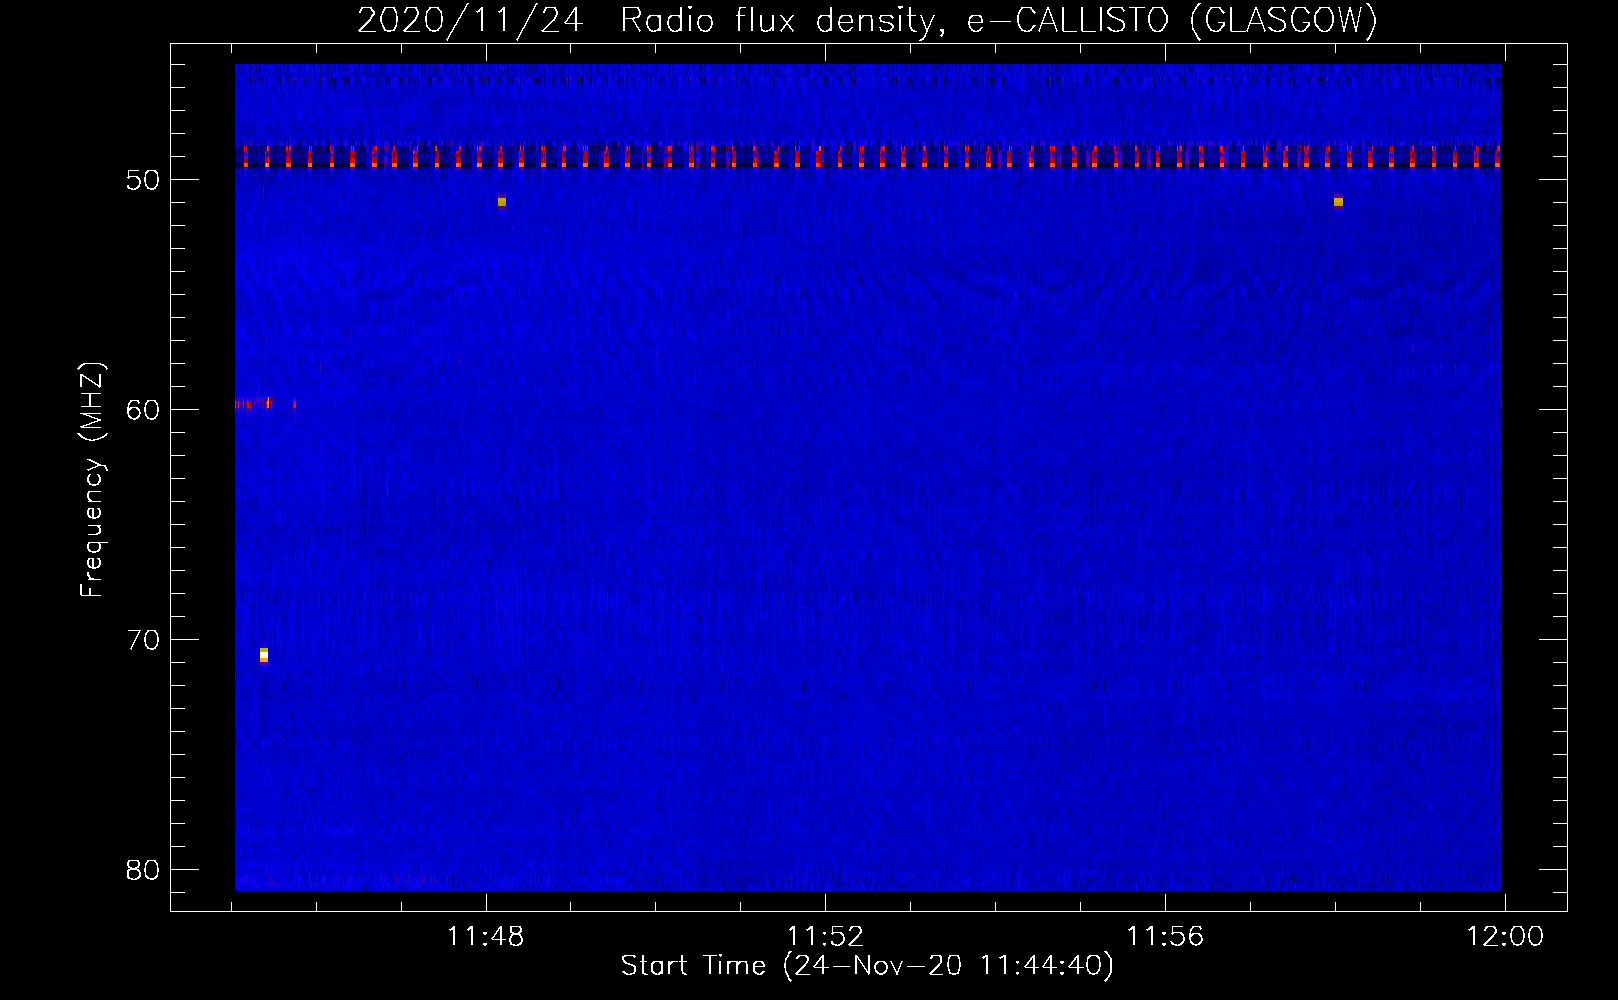Click the 70 frequency tick label
This screenshot has width=1618, height=1000.
click(x=143, y=640)
